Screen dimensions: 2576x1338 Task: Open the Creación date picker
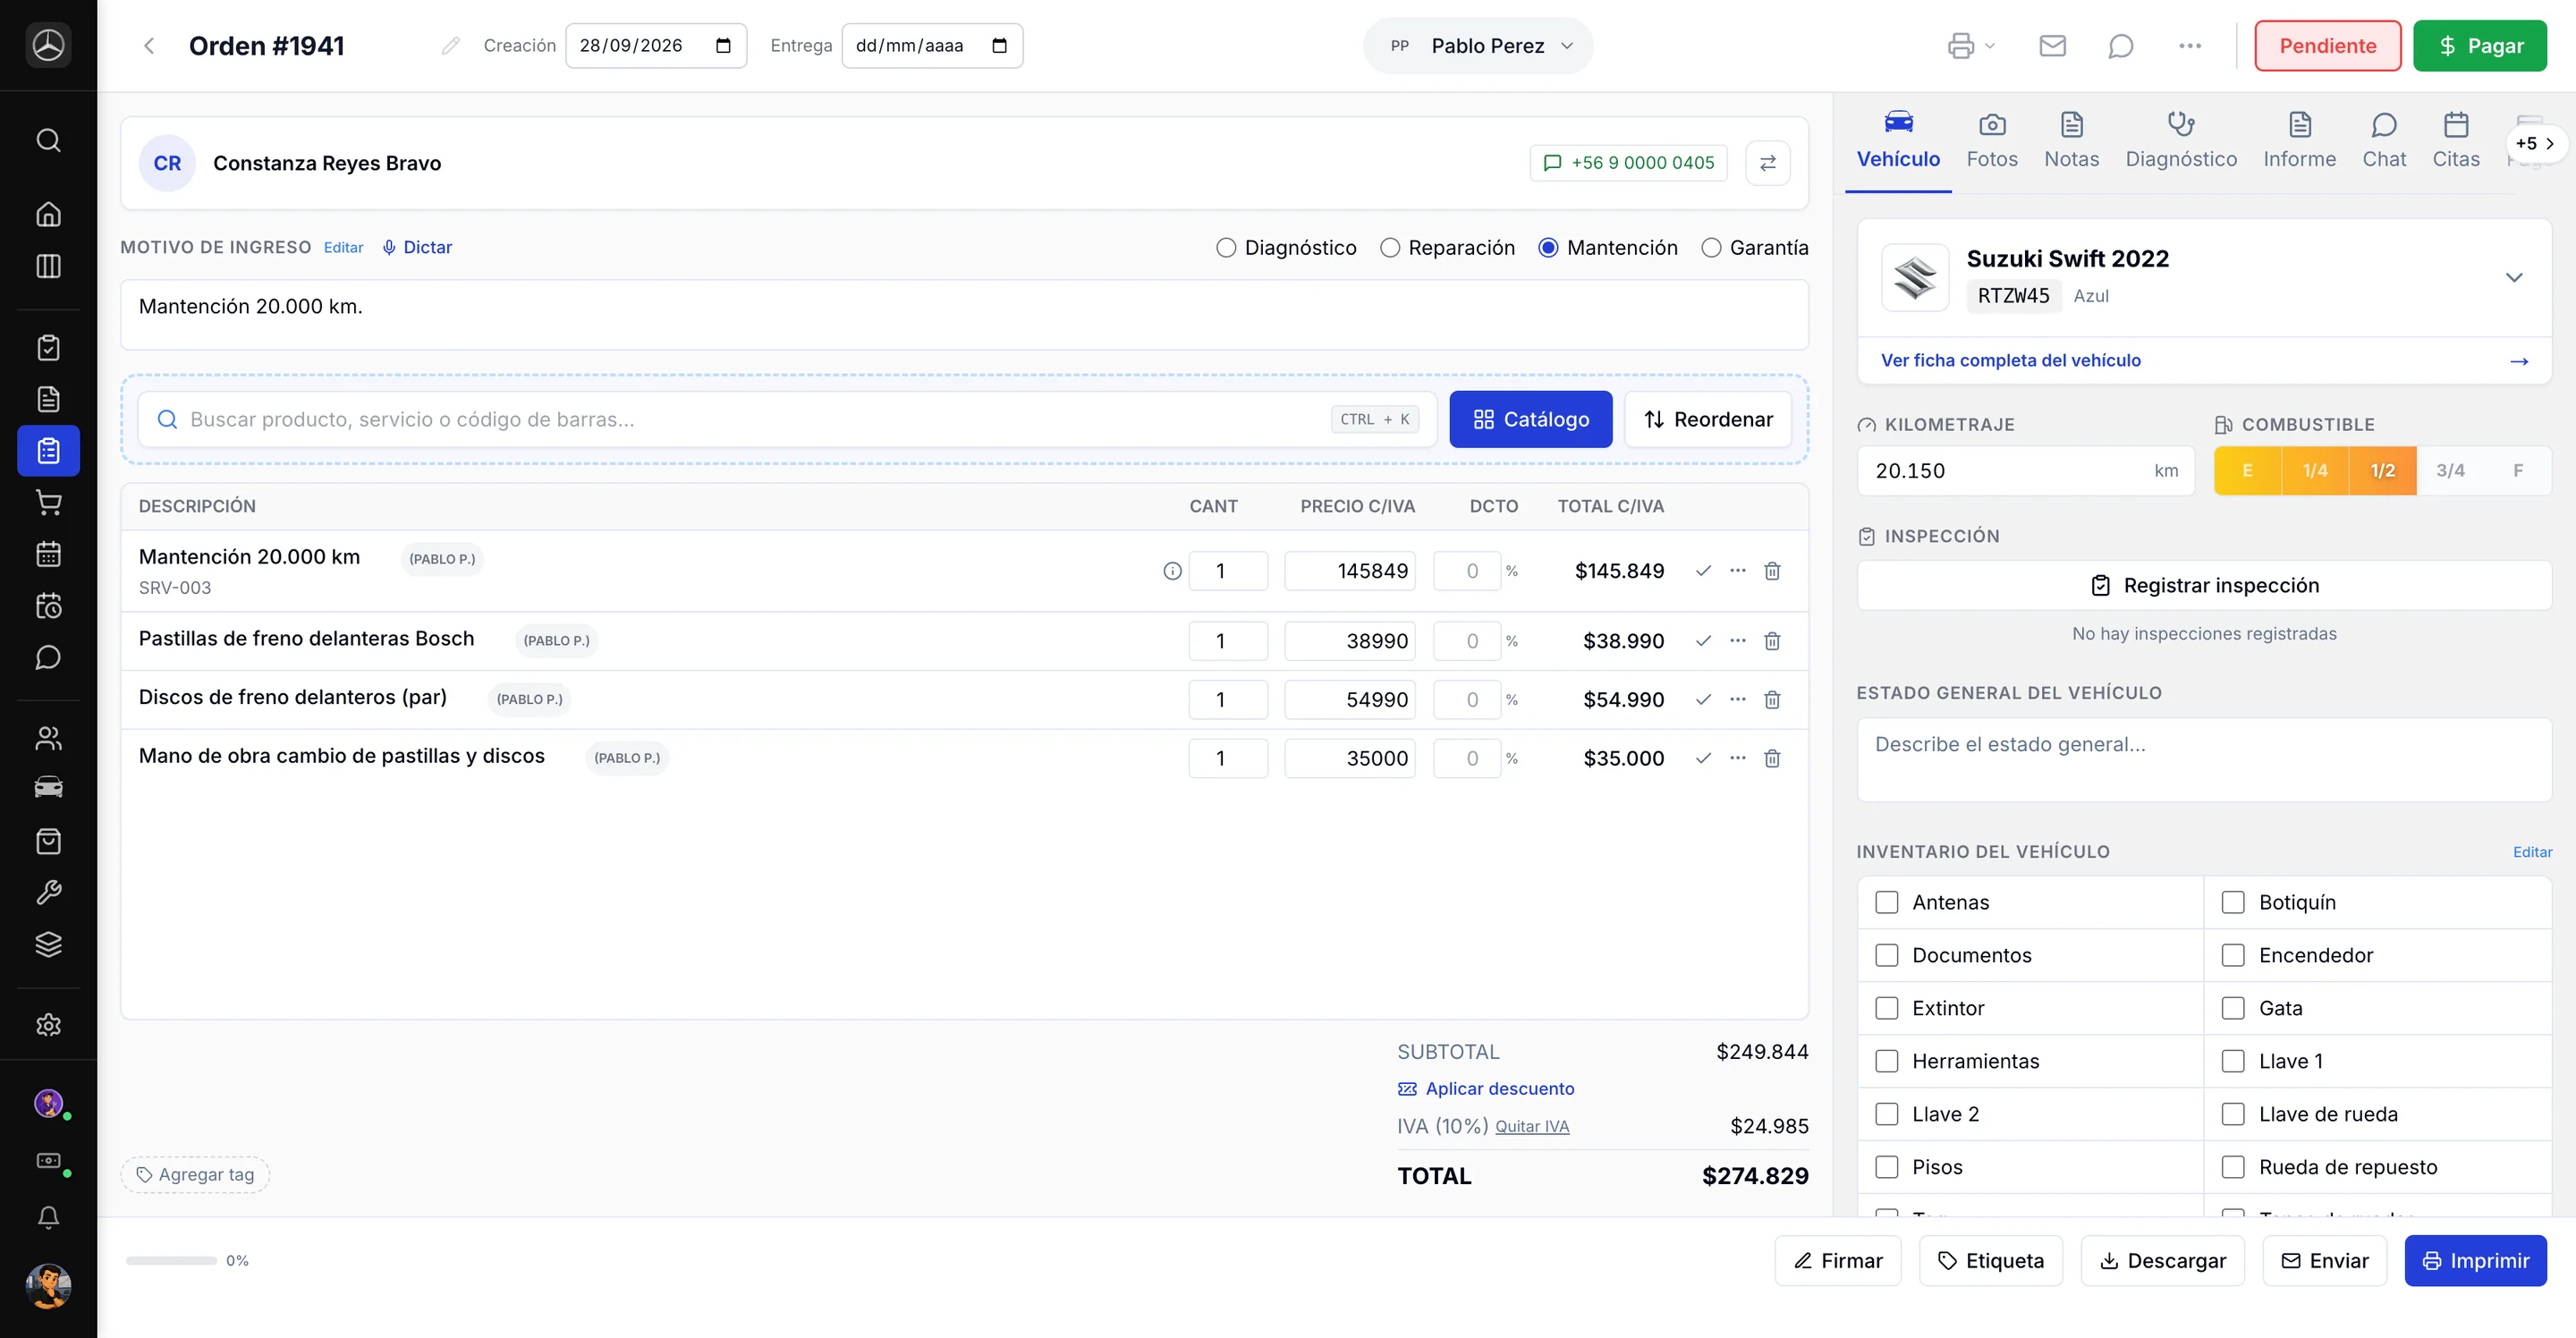pos(724,46)
